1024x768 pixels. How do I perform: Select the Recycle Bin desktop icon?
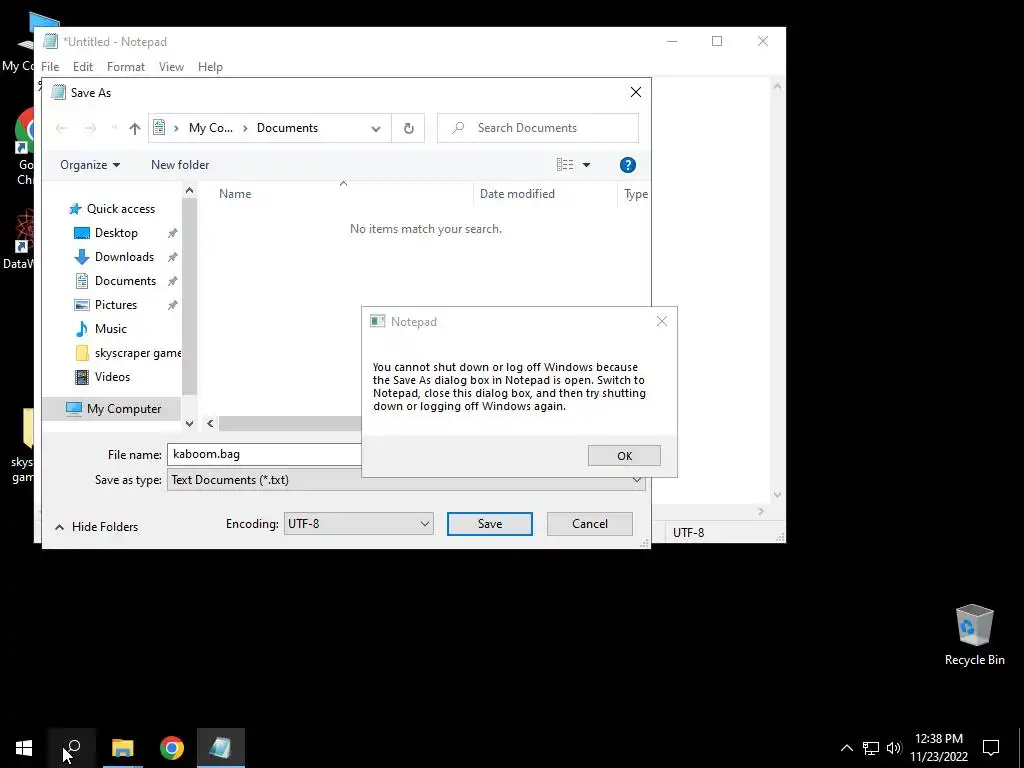click(x=974, y=635)
